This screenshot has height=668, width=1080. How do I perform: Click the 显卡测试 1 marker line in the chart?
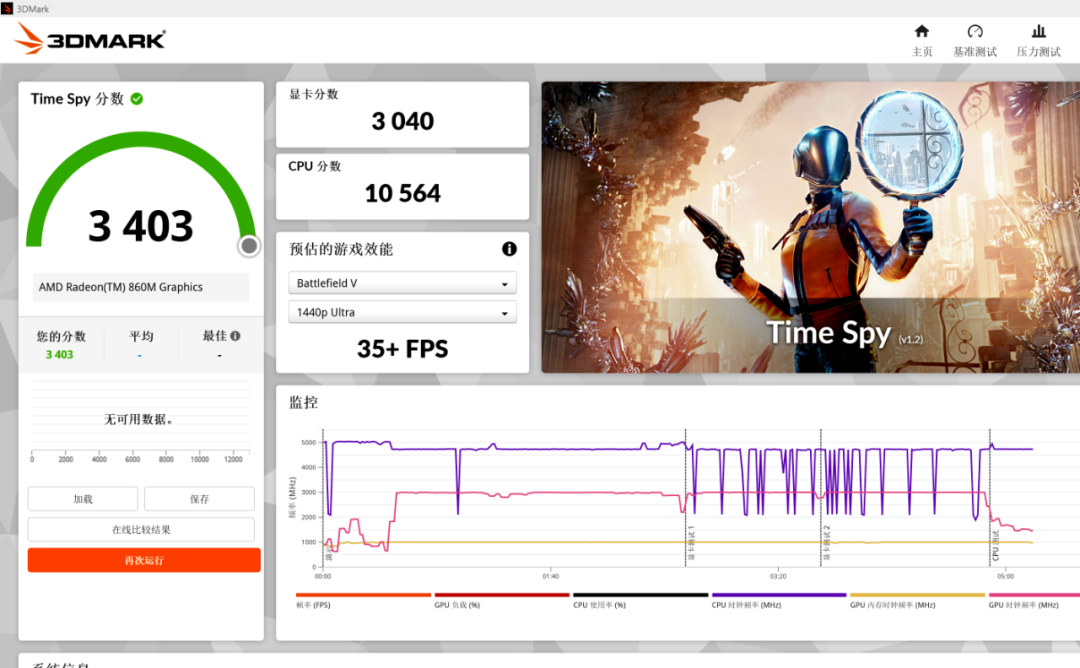click(x=685, y=497)
